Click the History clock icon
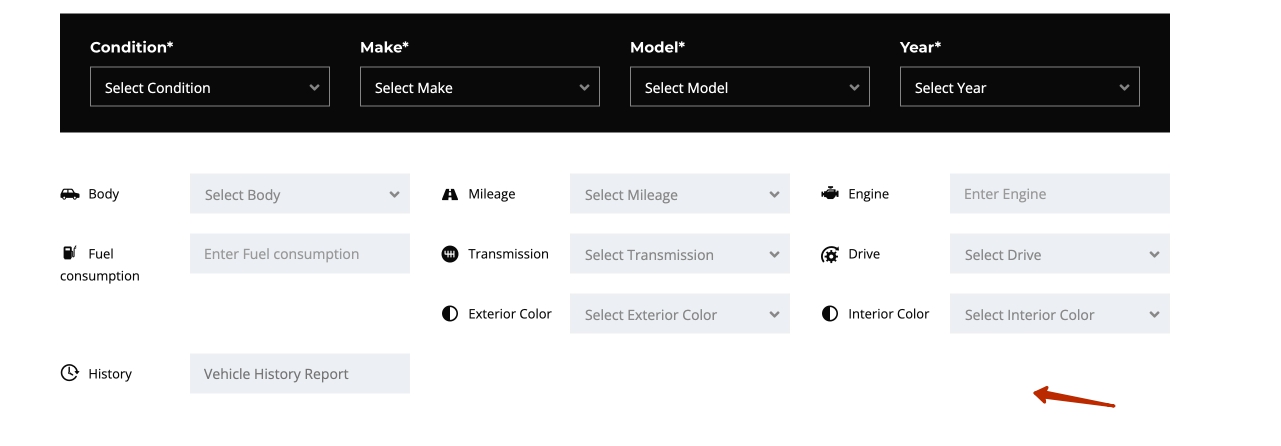This screenshot has width=1281, height=446. (x=69, y=373)
